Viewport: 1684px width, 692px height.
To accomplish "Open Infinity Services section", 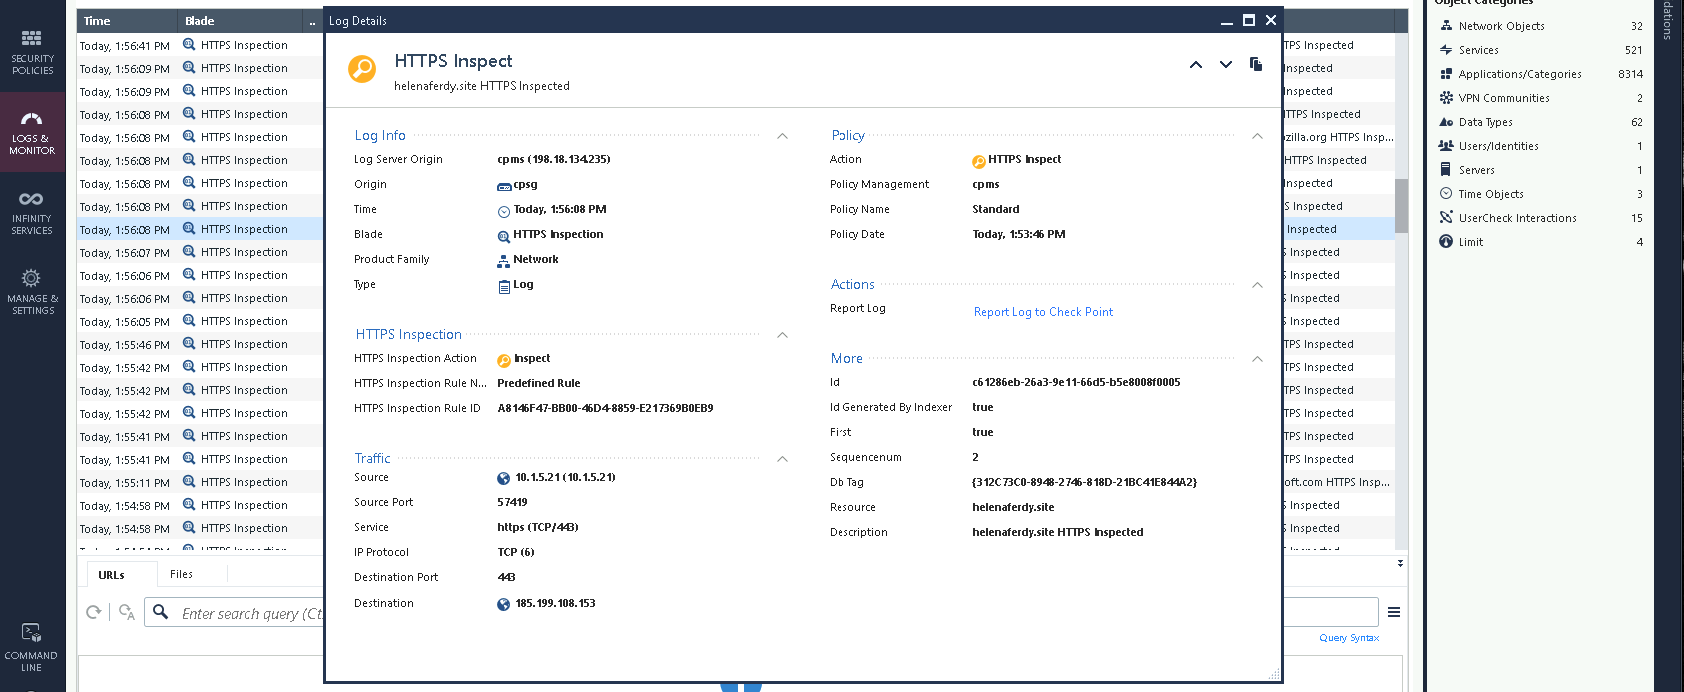I will pos(32,212).
